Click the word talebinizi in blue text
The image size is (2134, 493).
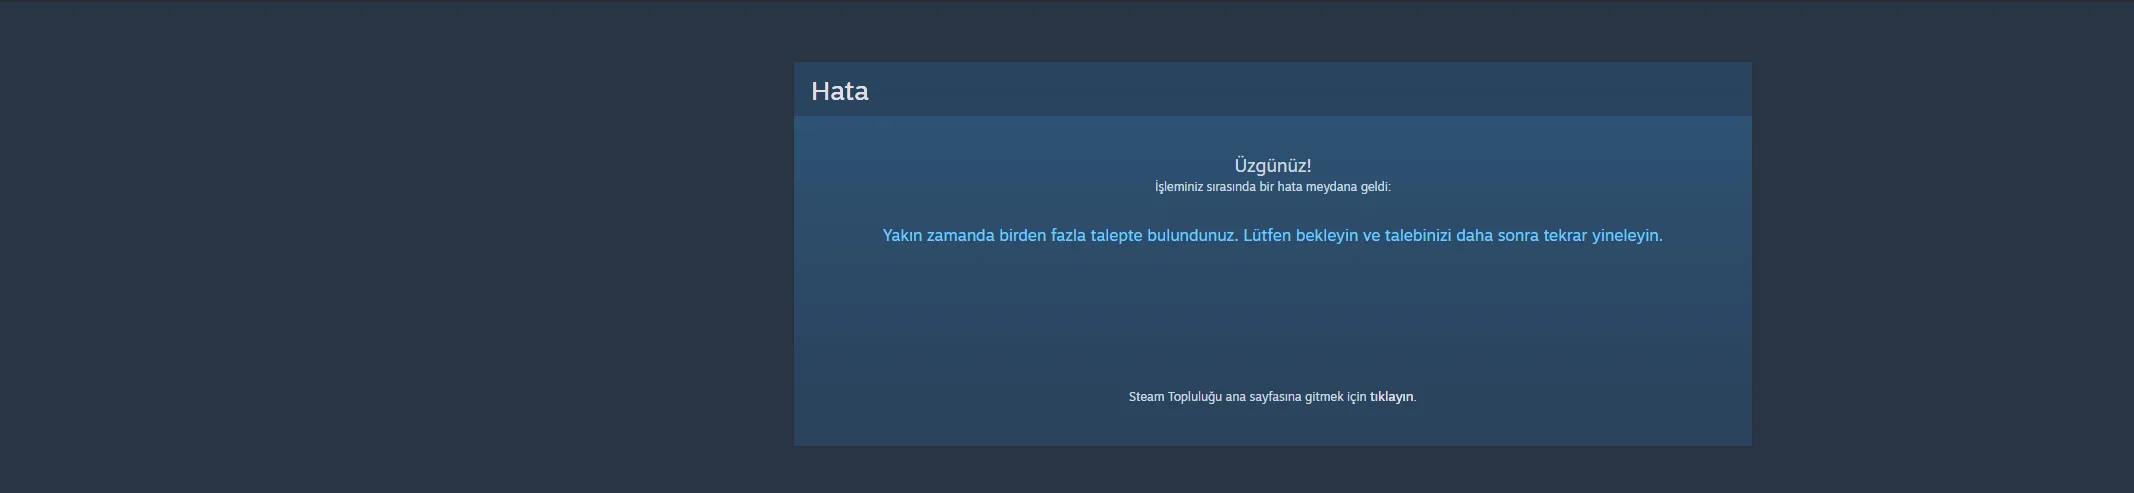[1418, 236]
